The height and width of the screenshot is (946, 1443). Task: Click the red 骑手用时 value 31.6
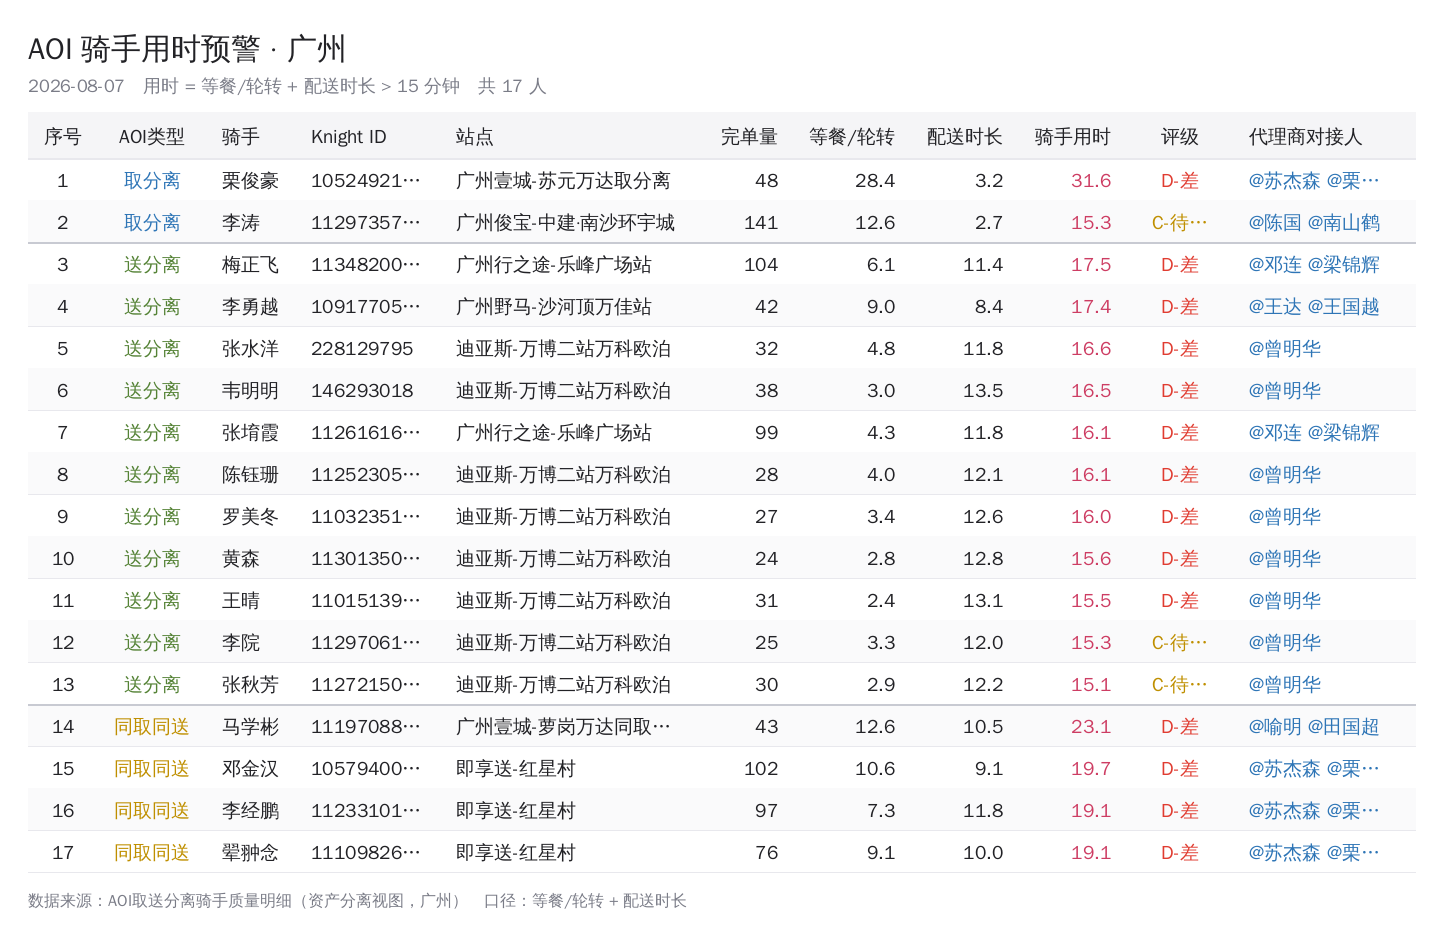tap(1091, 181)
